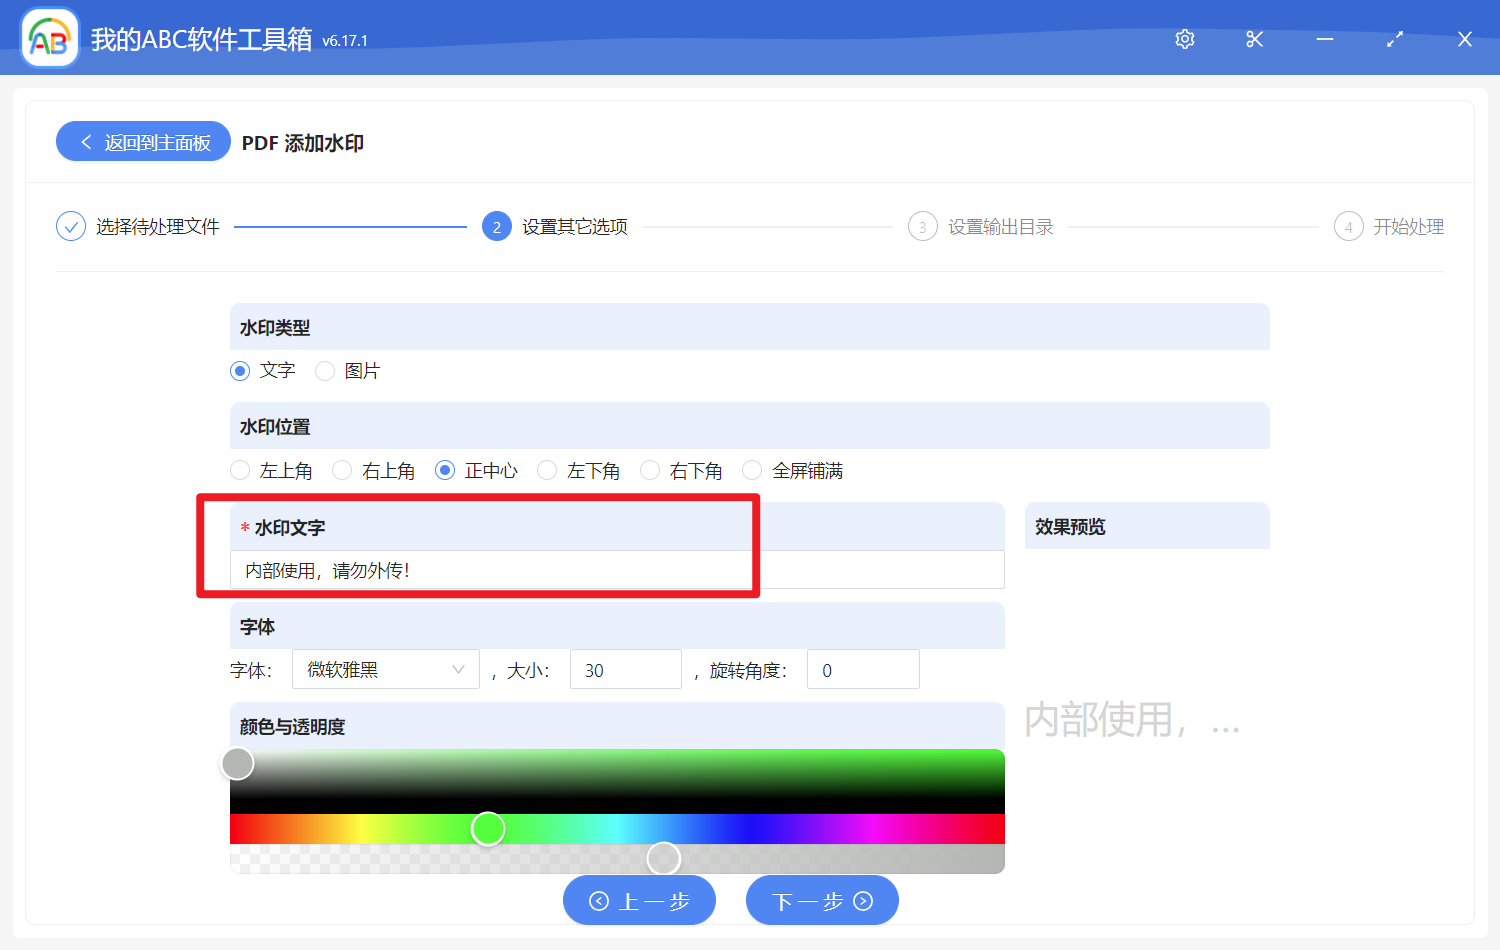Click the completed checkmark on step 选择待处理文件
This screenshot has height=950, width=1500.
pos(70,226)
